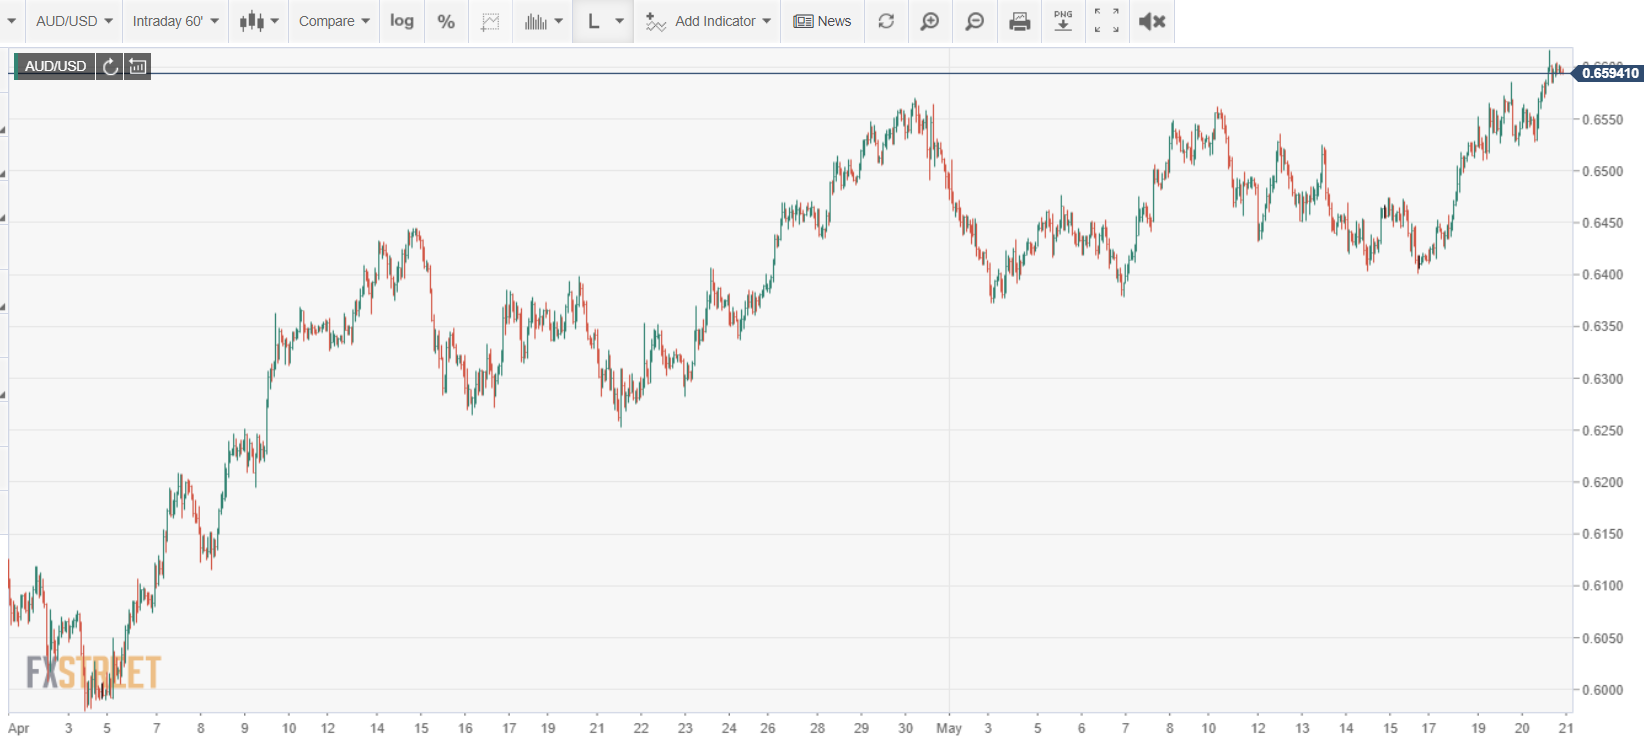The width and height of the screenshot is (1644, 738).
Task: Download chart as PNG
Action: pos(1063,21)
